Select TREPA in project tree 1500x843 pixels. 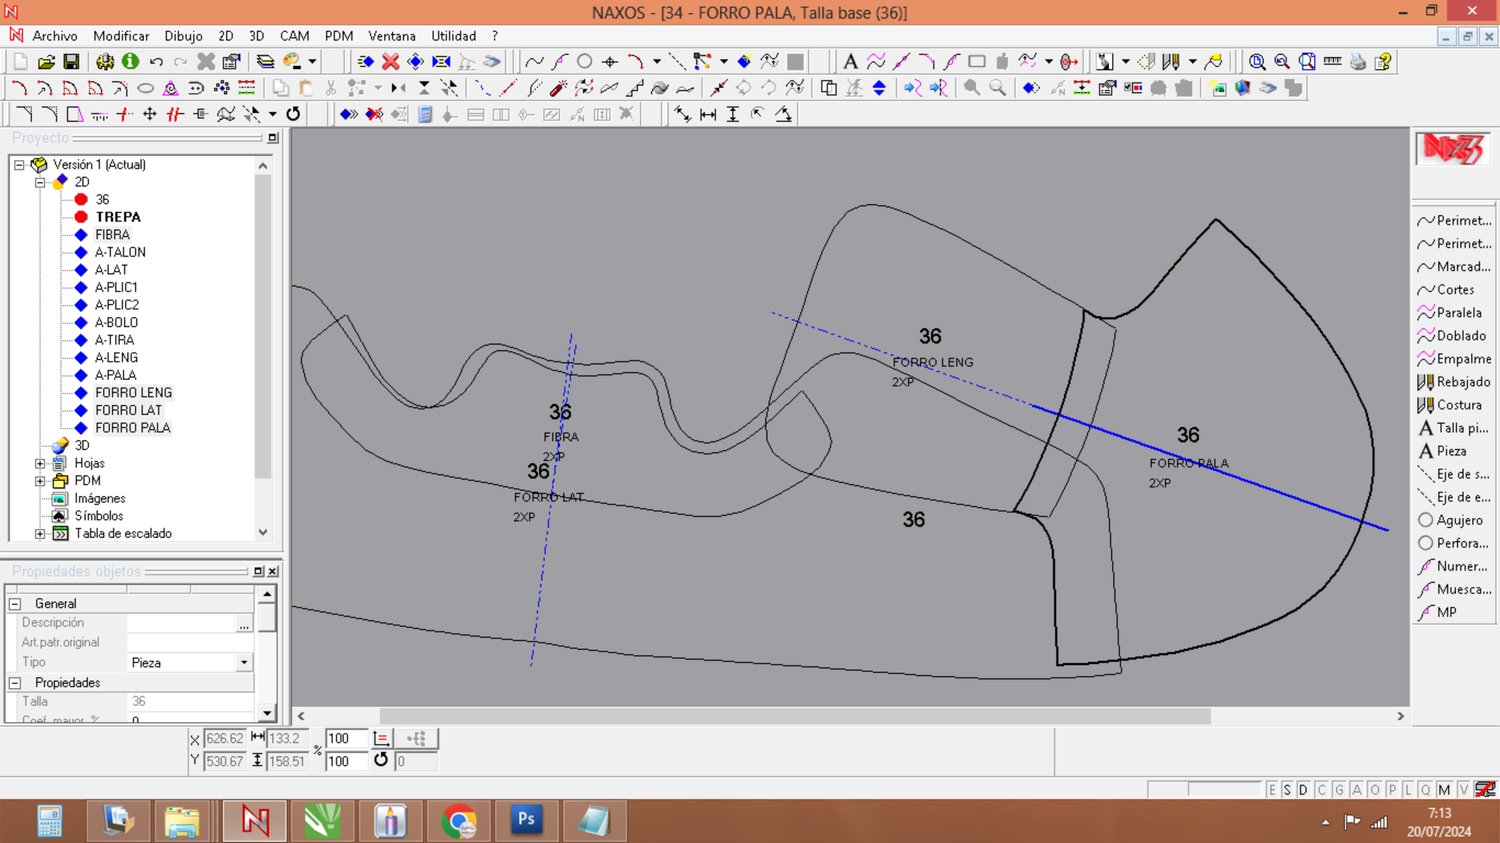[x=118, y=217]
